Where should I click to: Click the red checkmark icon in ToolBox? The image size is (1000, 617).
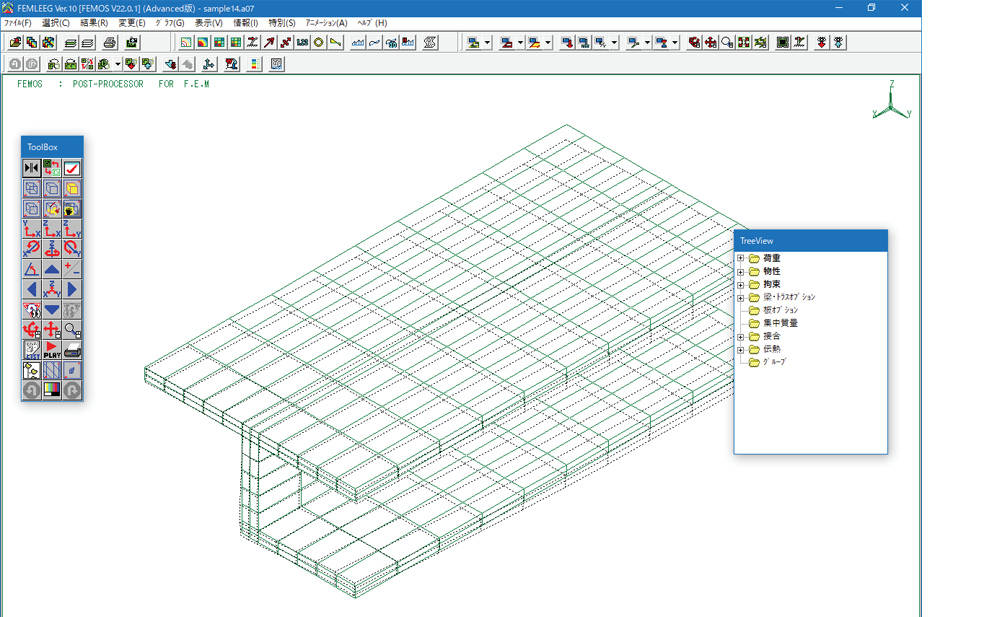point(72,168)
